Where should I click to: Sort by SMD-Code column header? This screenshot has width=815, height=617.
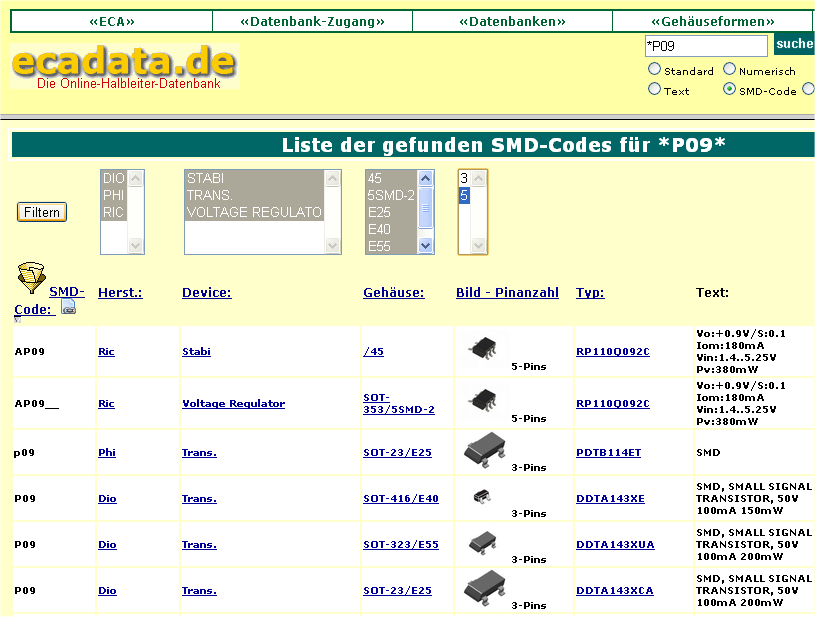pyautogui.click(x=49, y=300)
